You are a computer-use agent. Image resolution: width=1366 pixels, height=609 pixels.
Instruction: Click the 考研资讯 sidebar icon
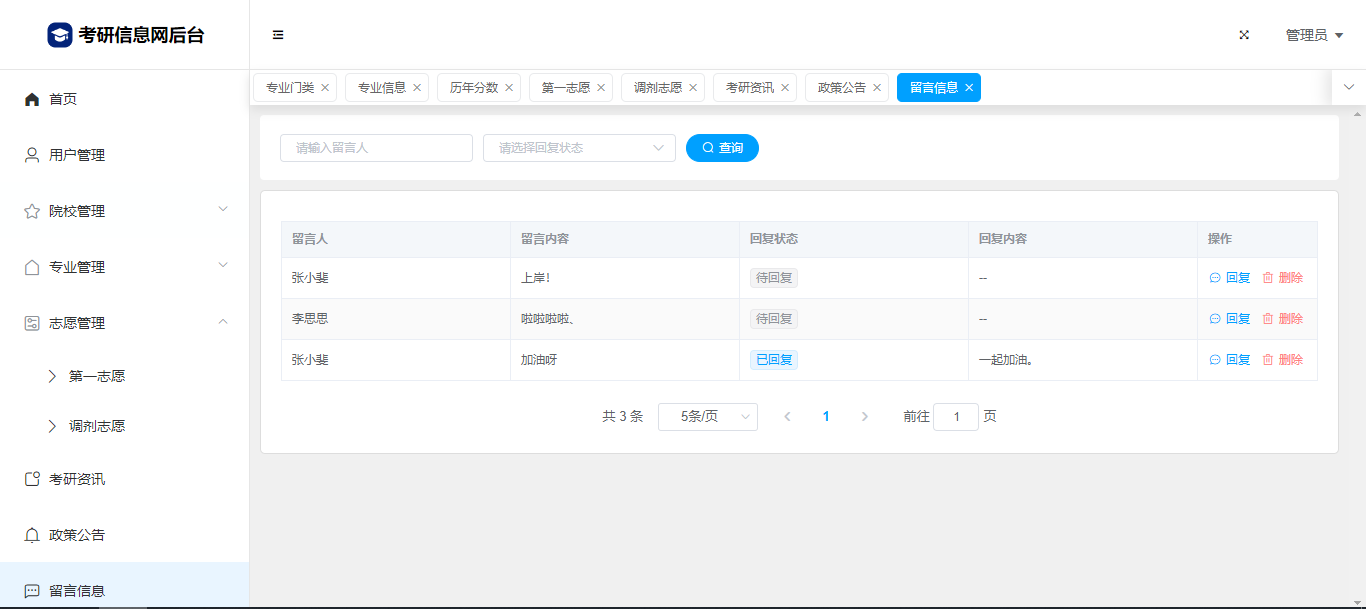[32, 479]
